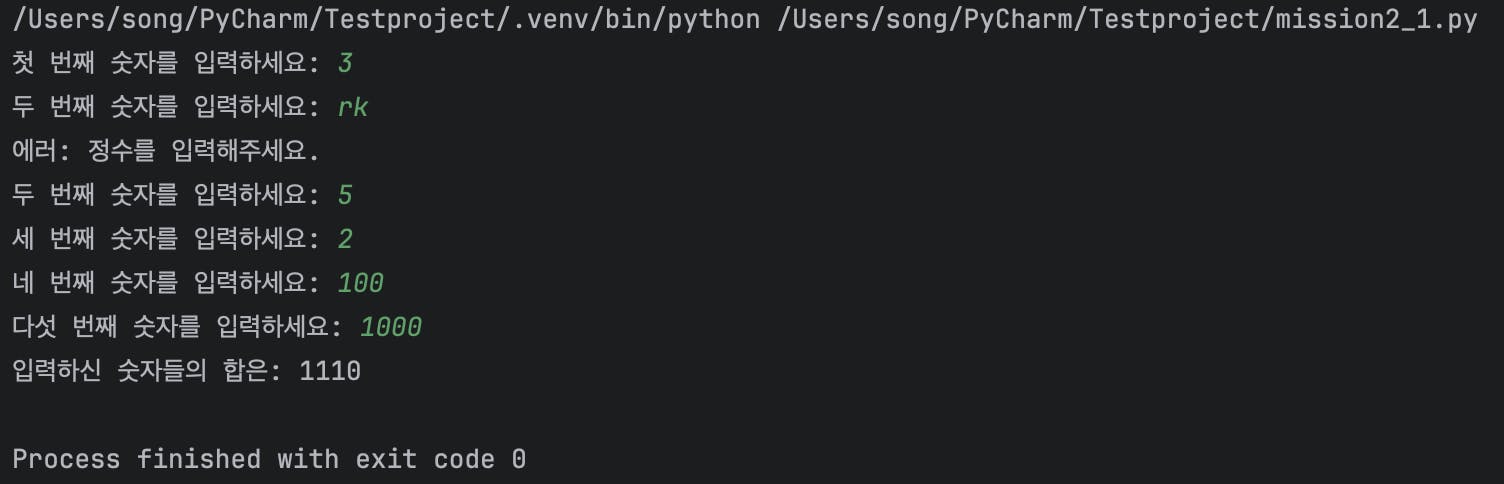Click the entered value 100
Screen dimensions: 1504x484
(360, 283)
